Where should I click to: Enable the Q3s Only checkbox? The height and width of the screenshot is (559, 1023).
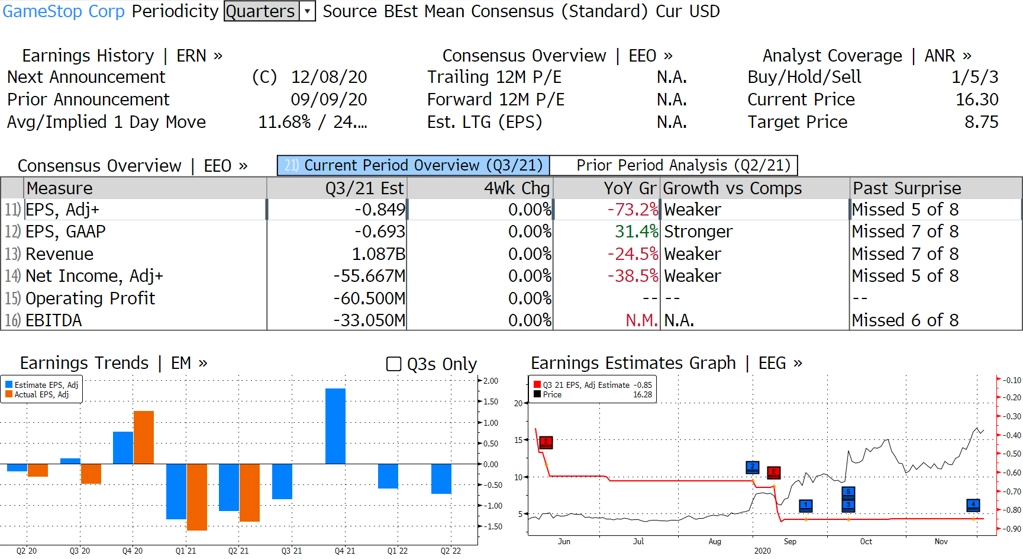click(393, 364)
